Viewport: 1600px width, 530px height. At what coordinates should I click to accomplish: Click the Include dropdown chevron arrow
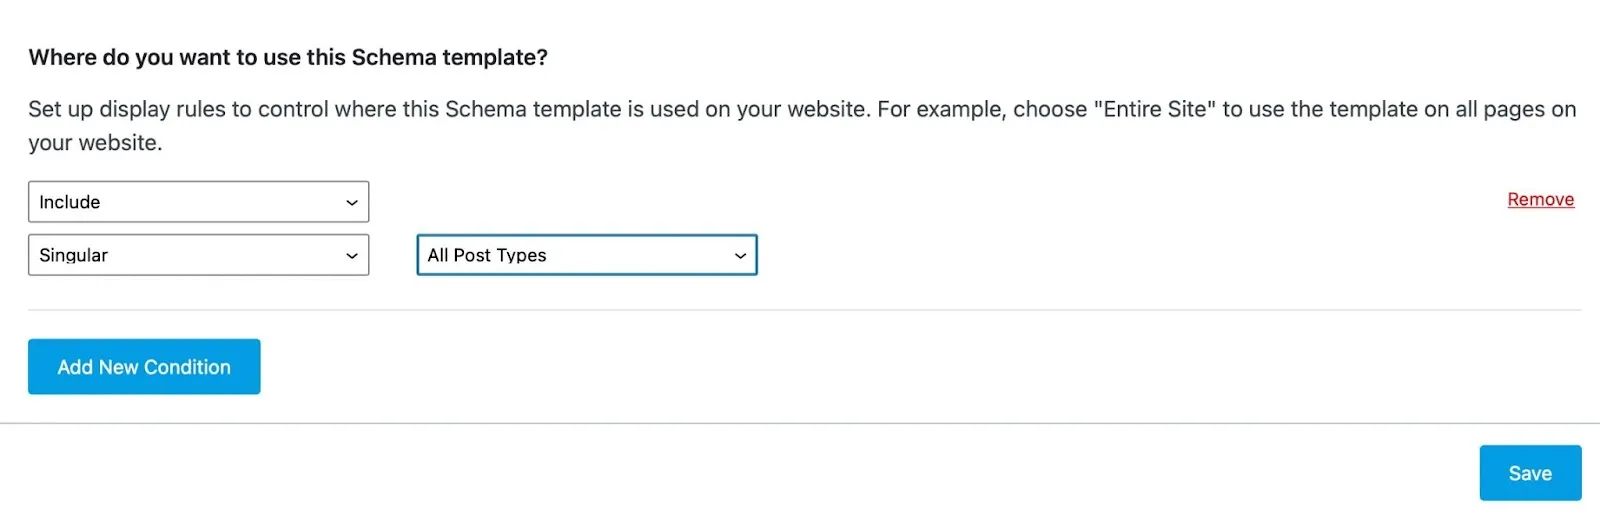(x=352, y=203)
